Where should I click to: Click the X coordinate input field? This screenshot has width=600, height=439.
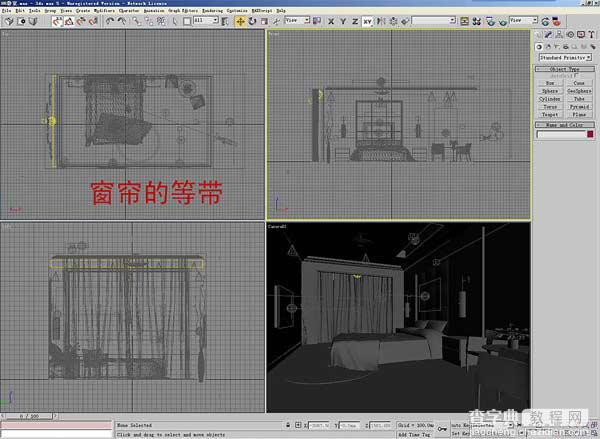tap(318, 425)
